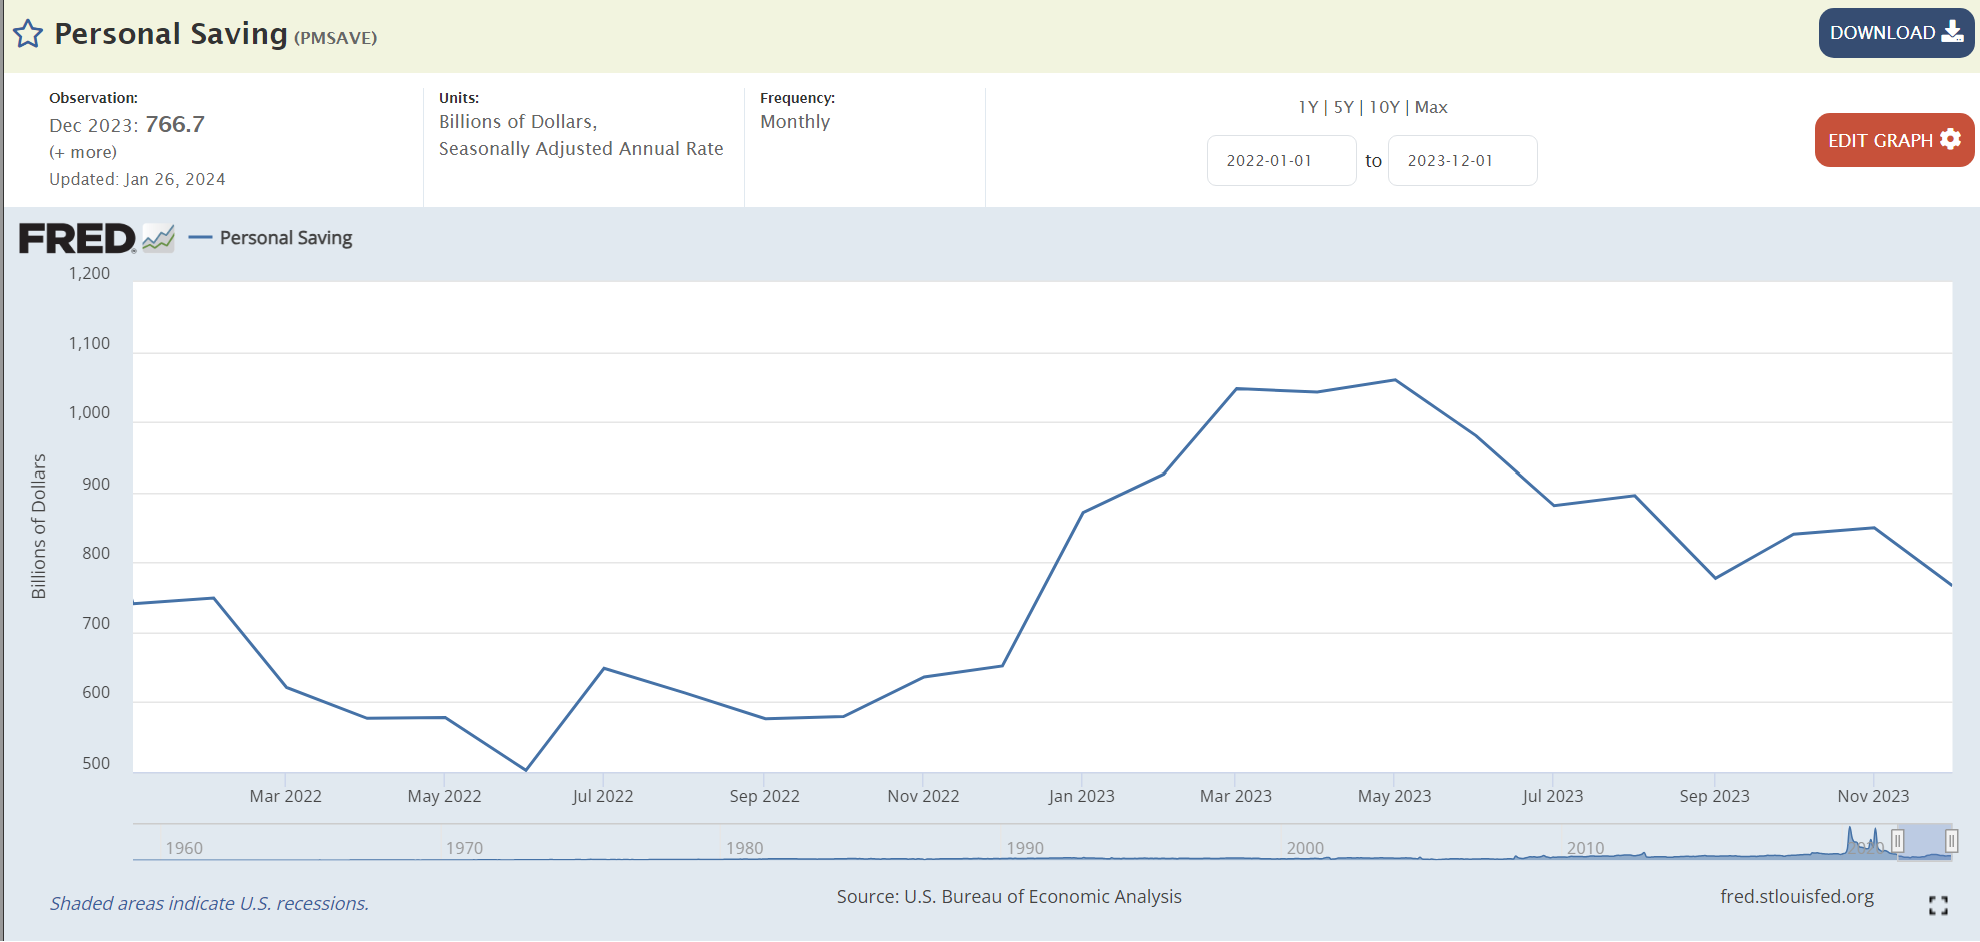Click the 1990 point on the timeline navigator
1980x942 pixels.
point(1025,848)
